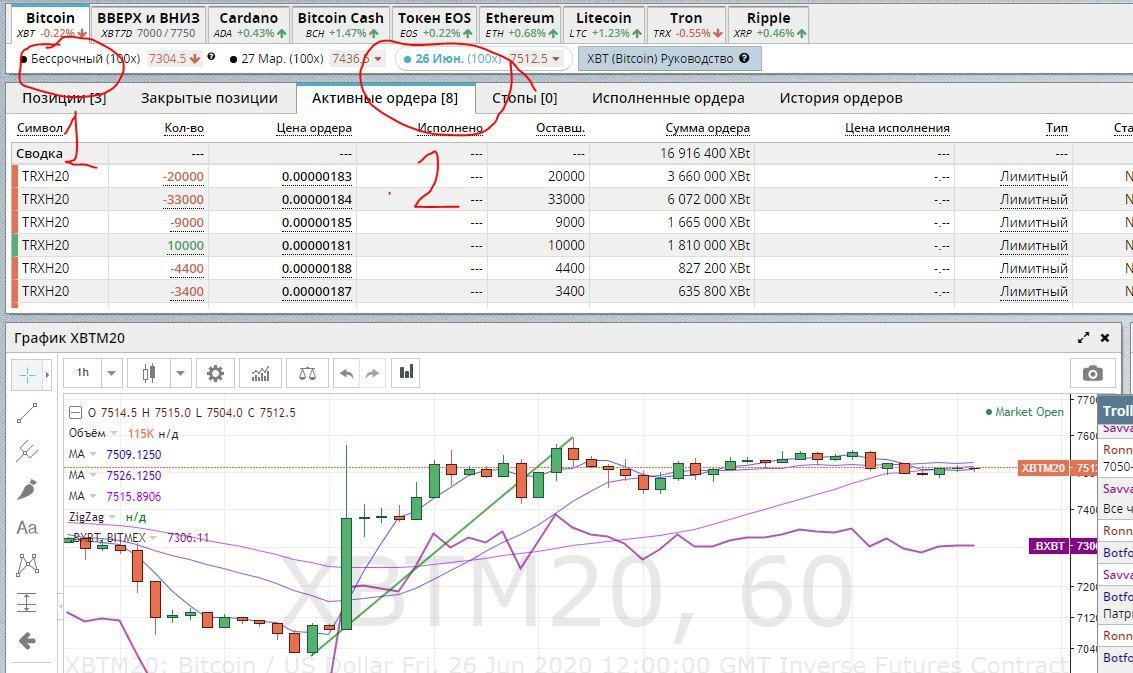1133x673 pixels.
Task: Open the Ripple XRP tab
Action: (x=769, y=24)
